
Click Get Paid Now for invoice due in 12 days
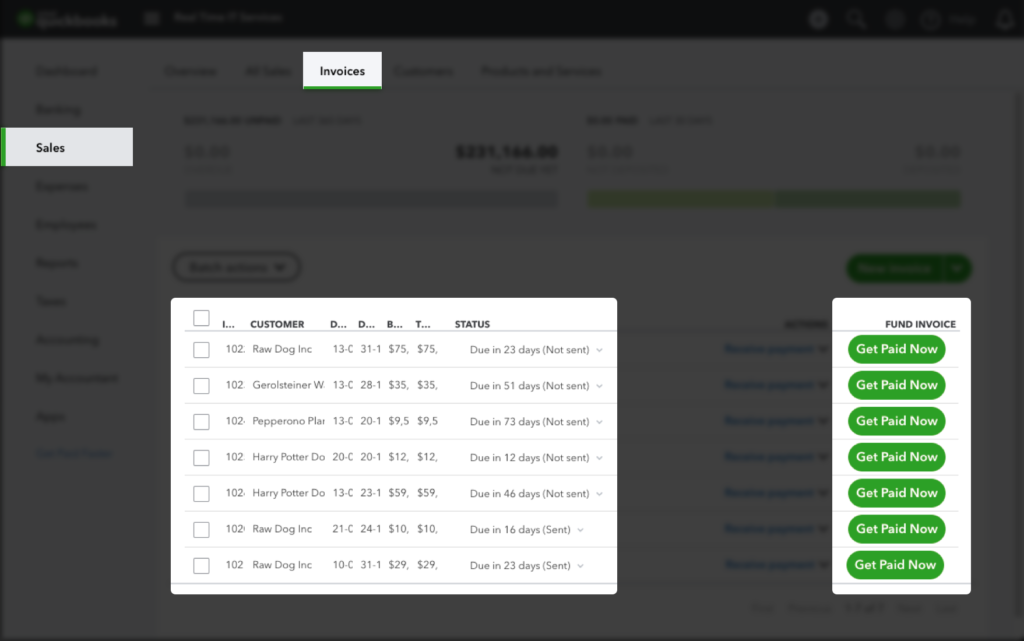coord(897,457)
